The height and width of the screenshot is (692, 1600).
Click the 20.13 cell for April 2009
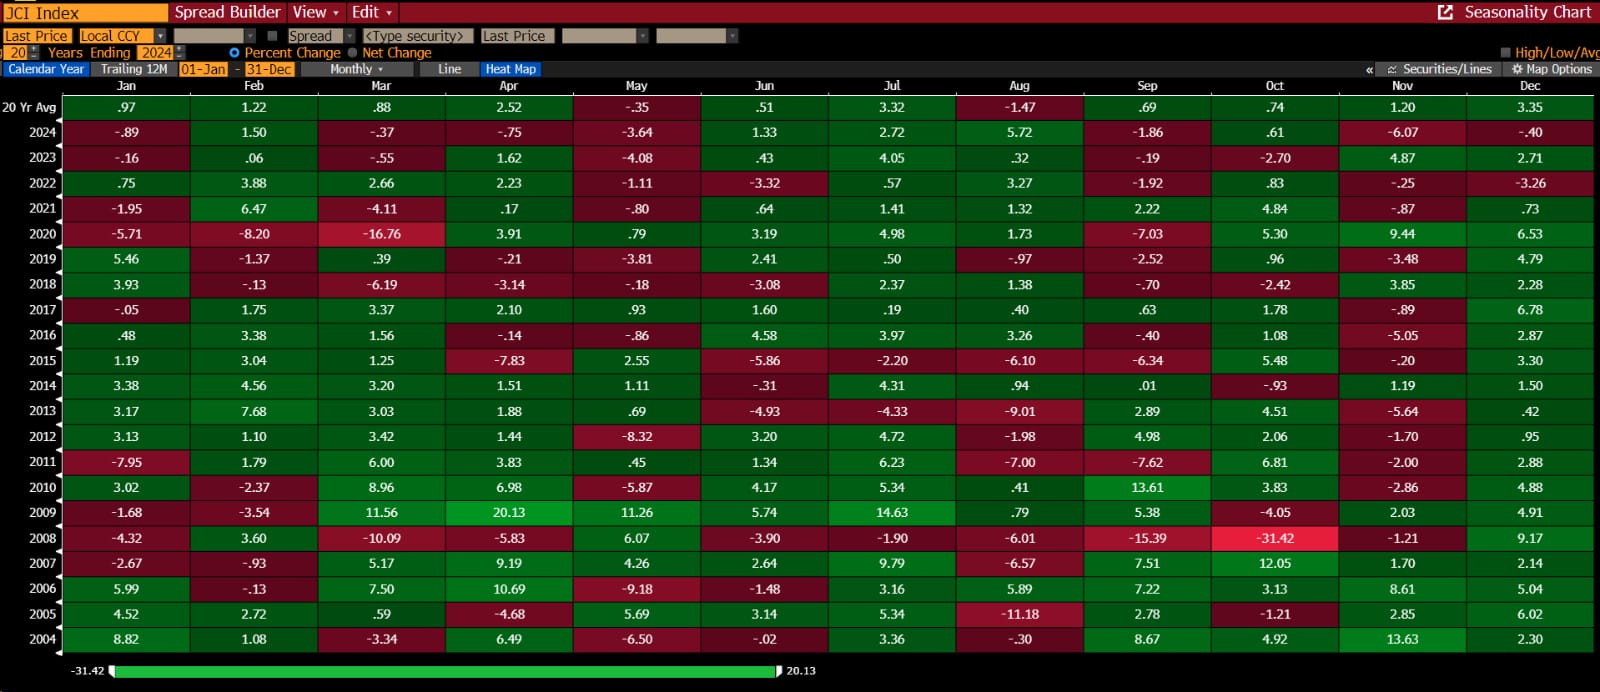pyautogui.click(x=509, y=513)
